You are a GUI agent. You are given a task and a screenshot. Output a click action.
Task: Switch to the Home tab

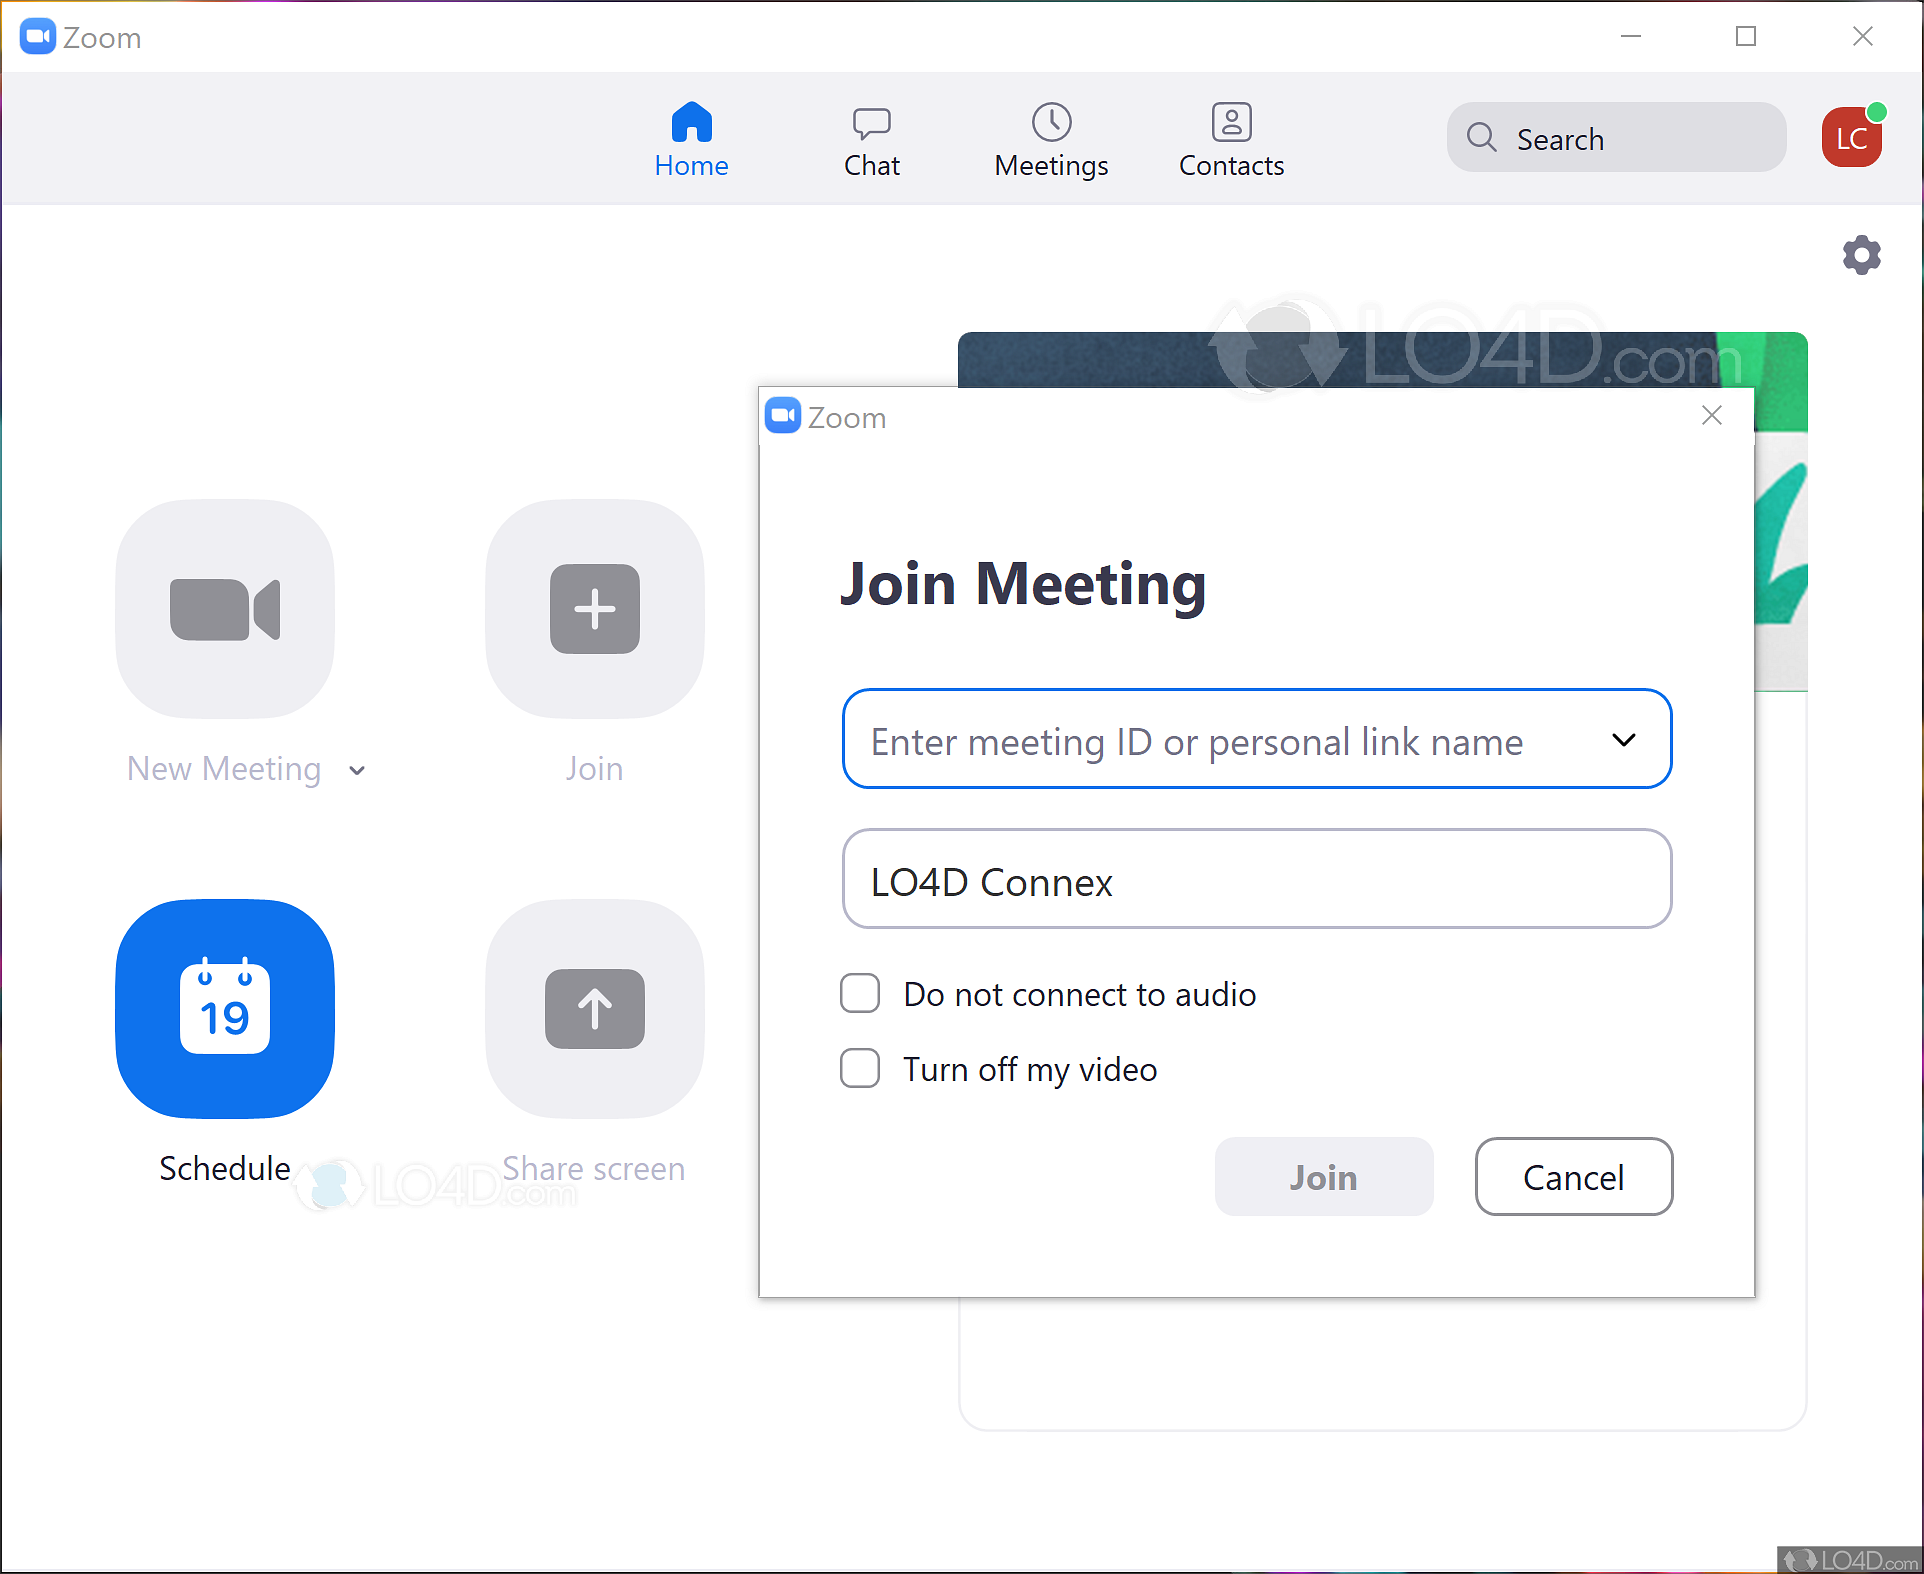pyautogui.click(x=691, y=140)
